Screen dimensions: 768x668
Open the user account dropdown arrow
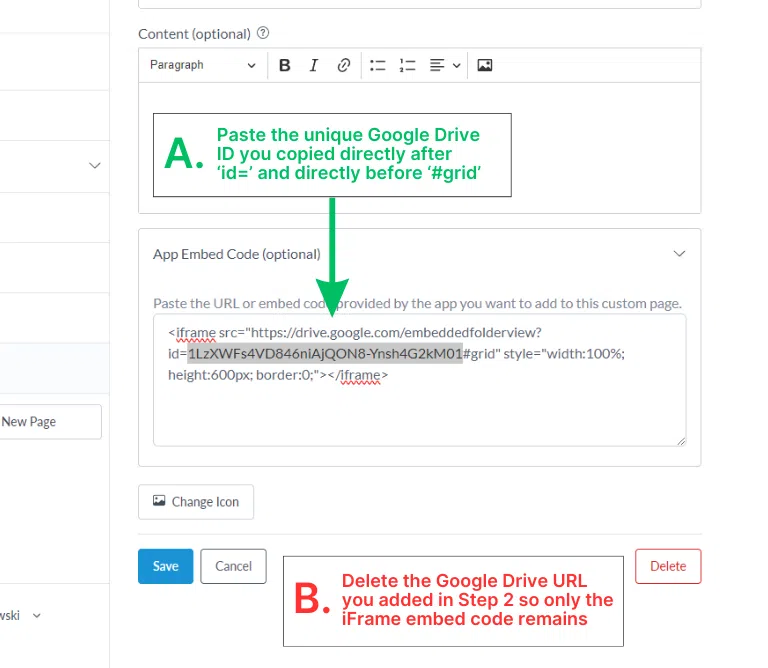pos(37,615)
